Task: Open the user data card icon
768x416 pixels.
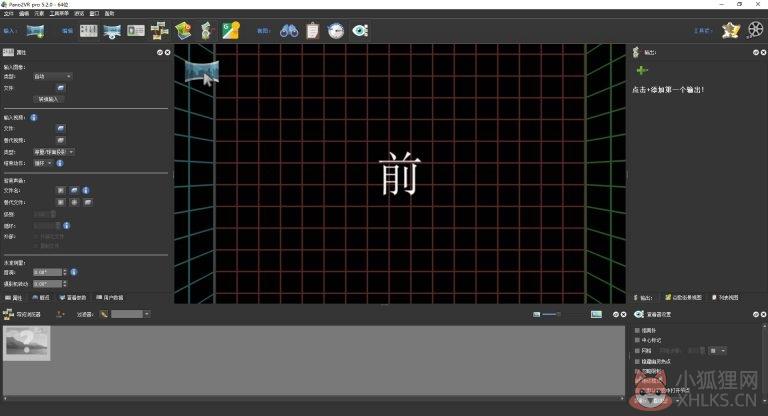Action: click(x=136, y=31)
